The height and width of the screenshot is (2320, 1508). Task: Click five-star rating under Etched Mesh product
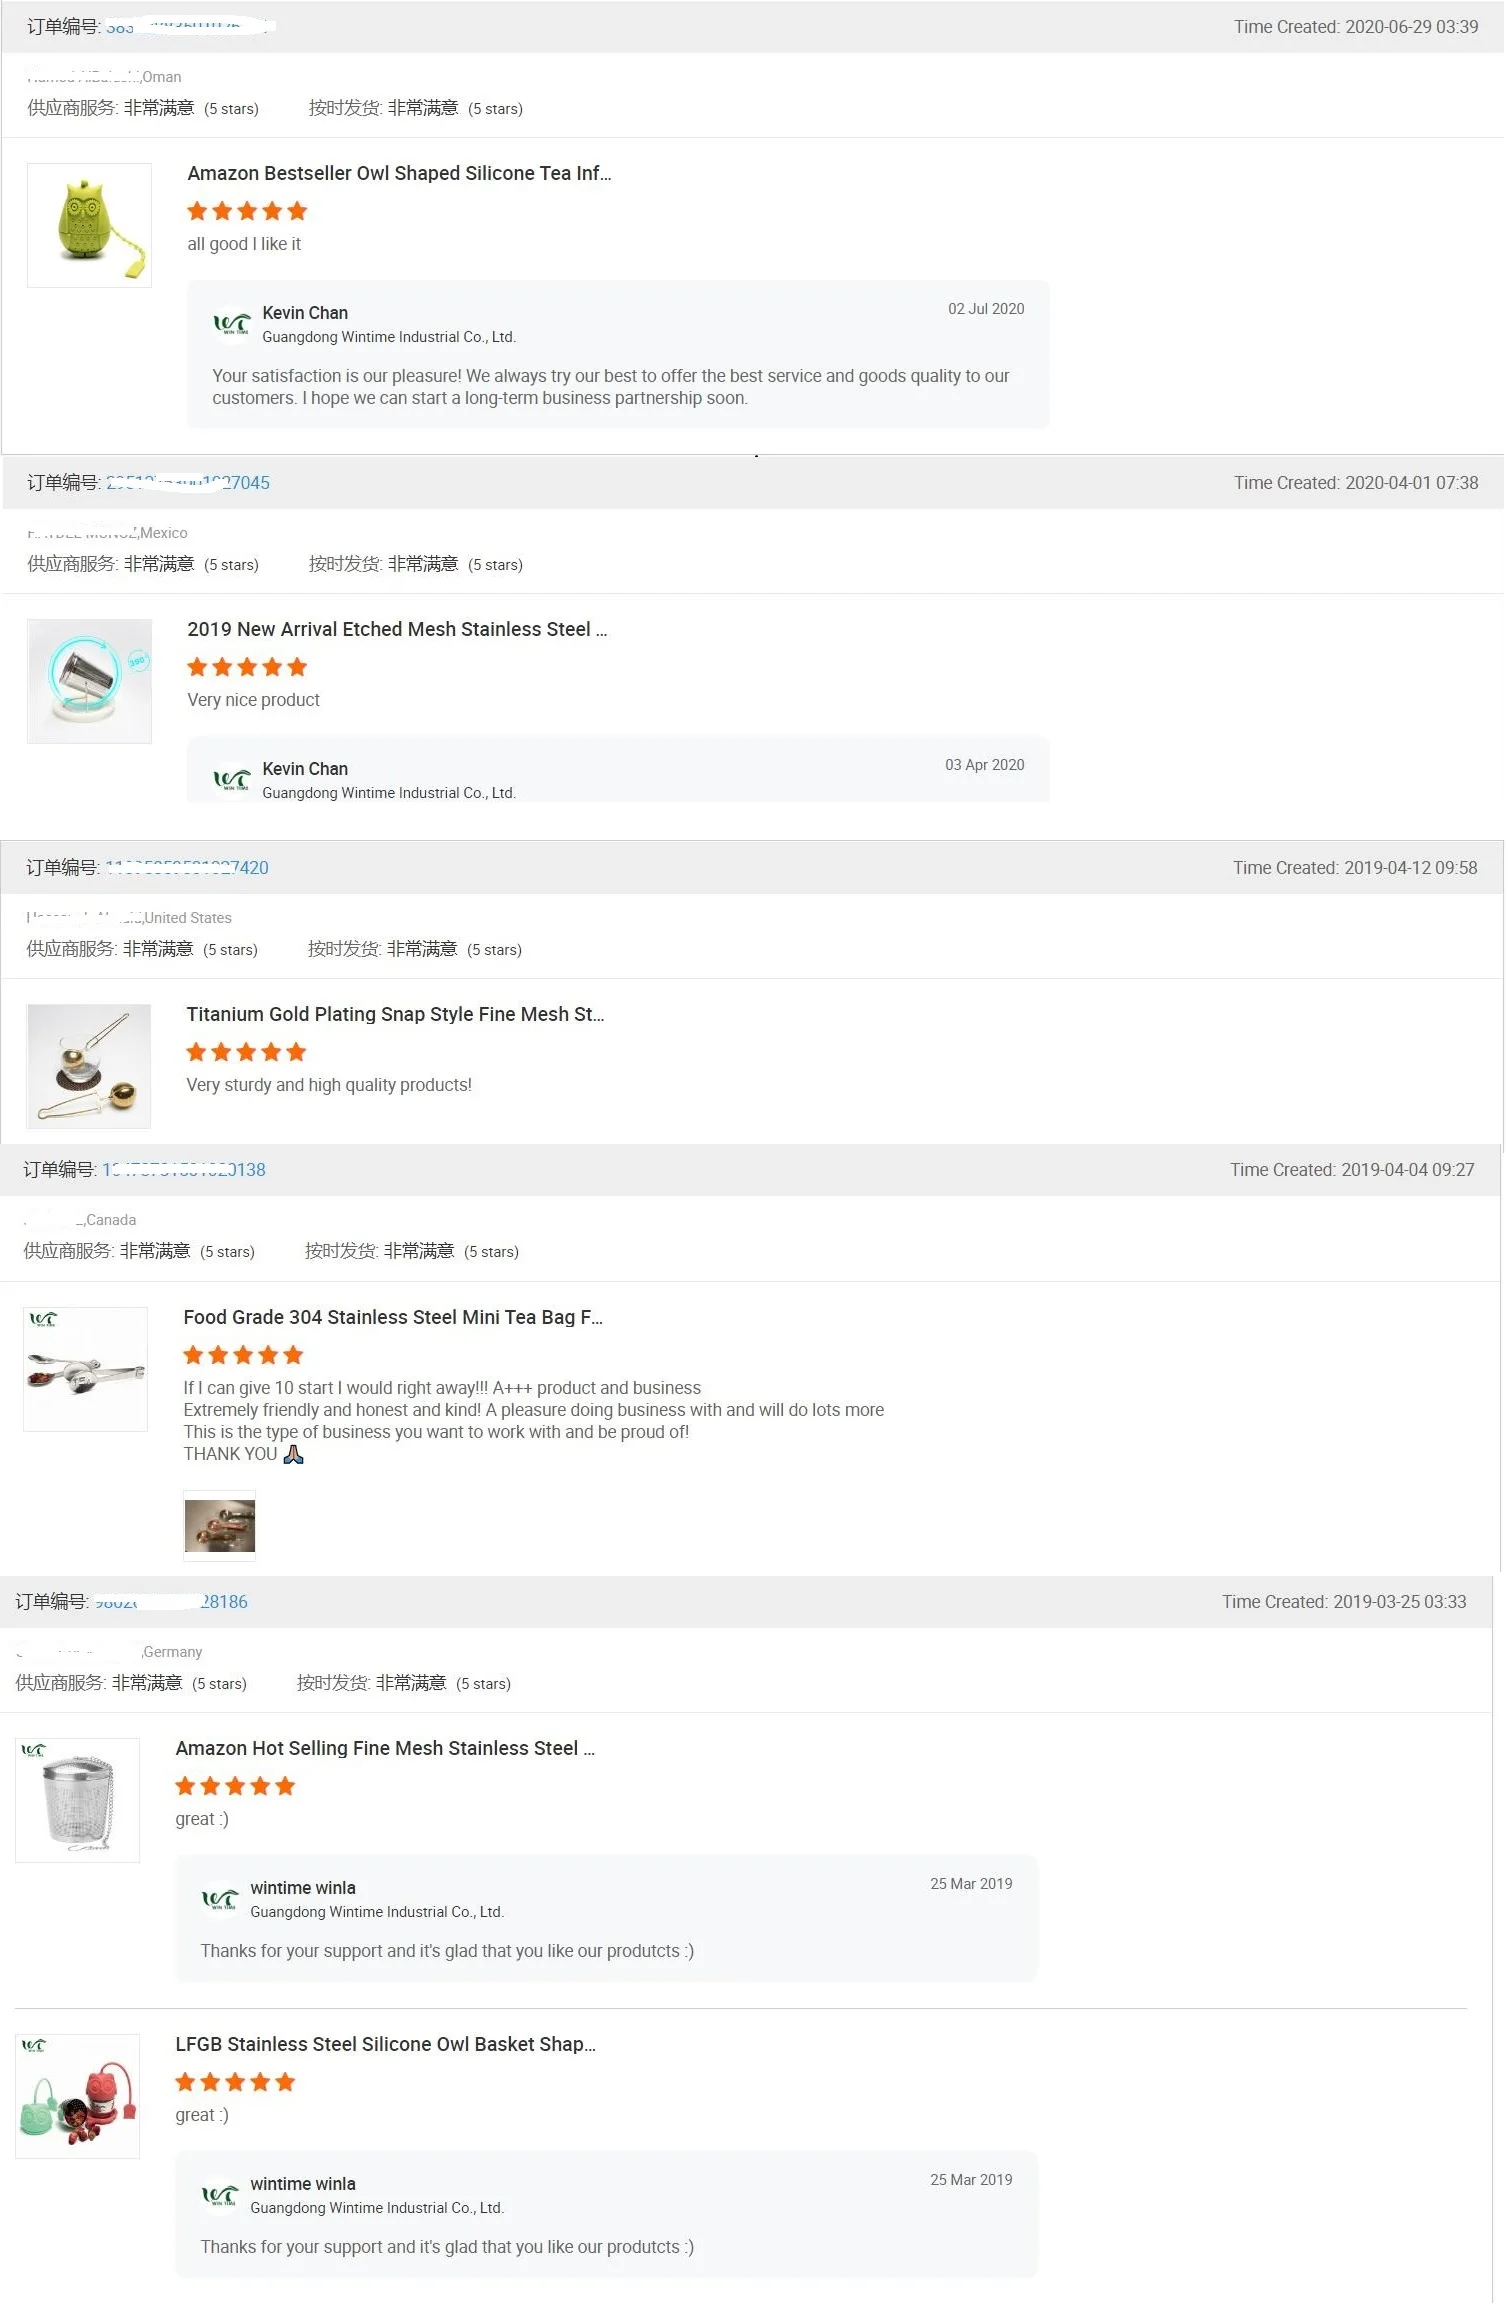(x=247, y=667)
